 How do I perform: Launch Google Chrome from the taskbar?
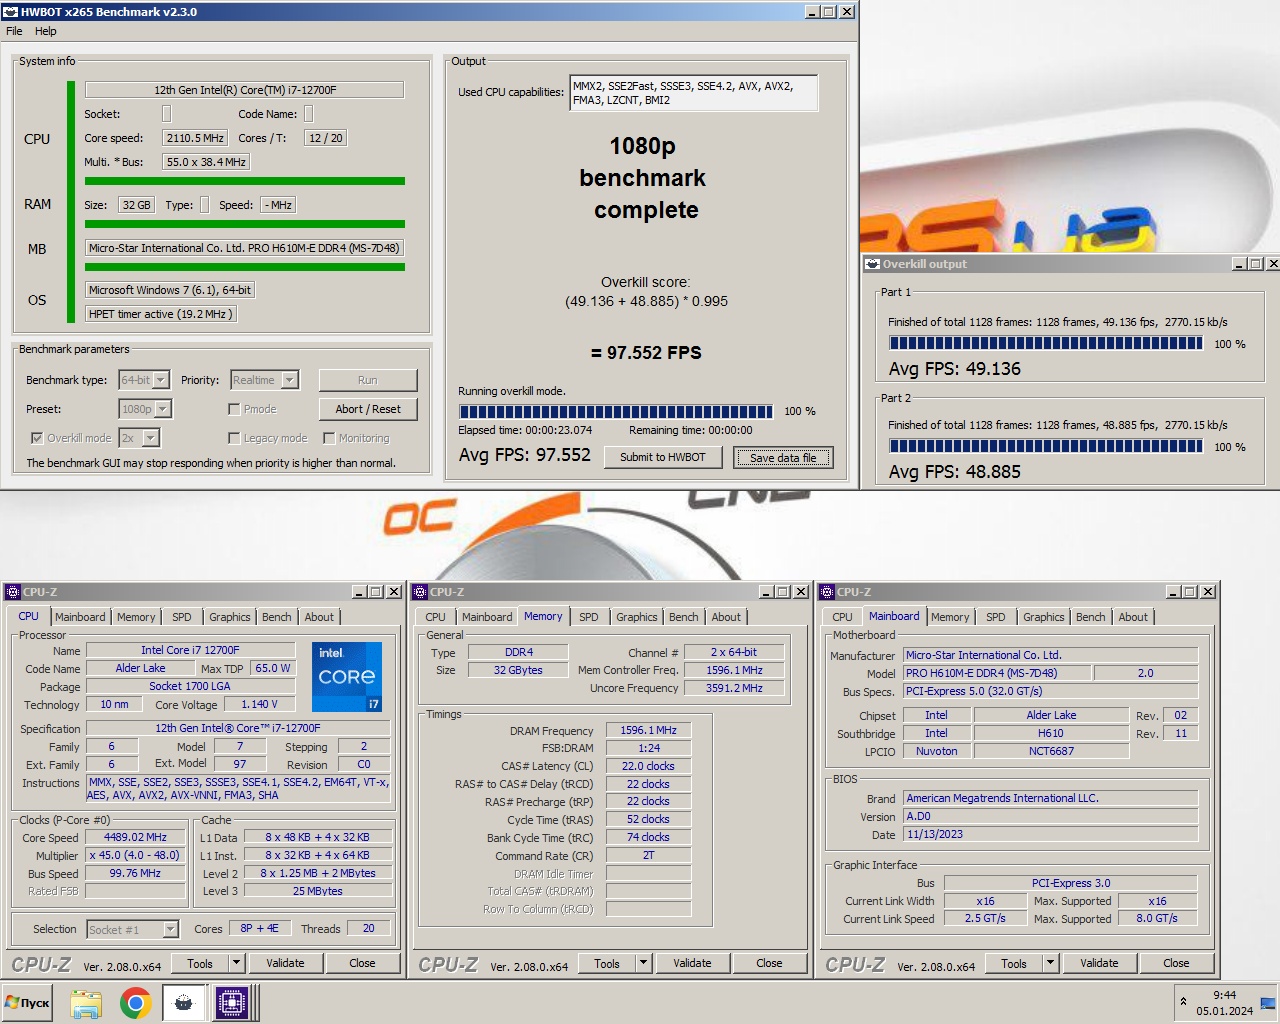click(x=135, y=1002)
